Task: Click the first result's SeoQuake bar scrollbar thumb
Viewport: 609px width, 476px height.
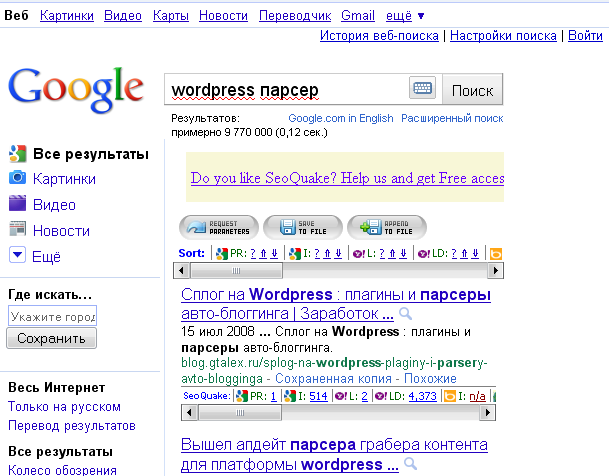Action: (240, 412)
